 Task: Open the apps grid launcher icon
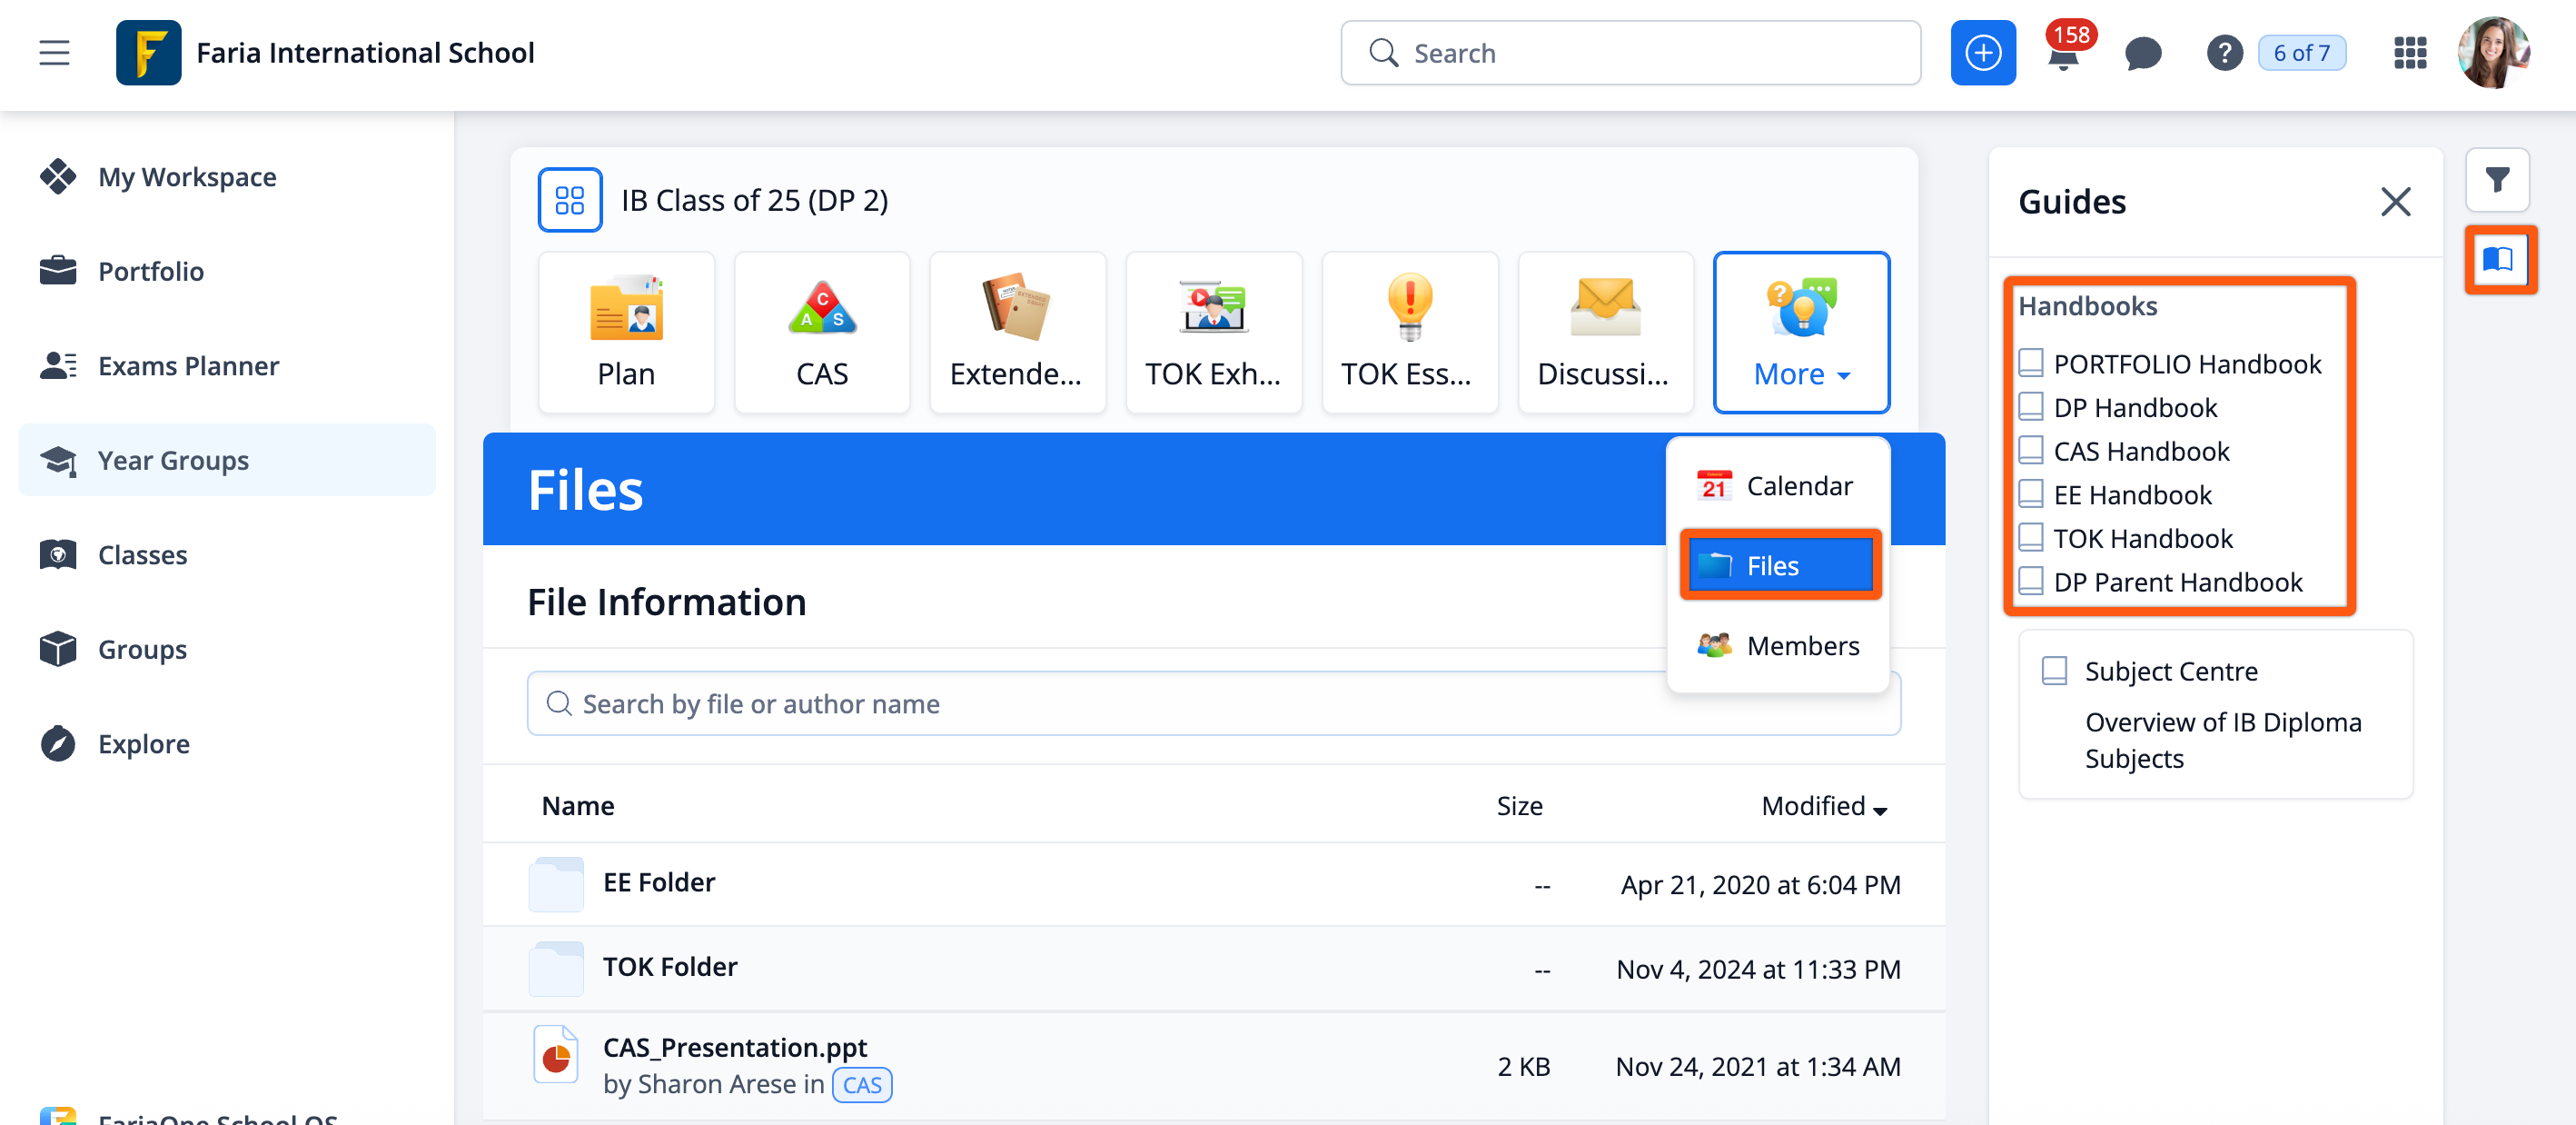[2409, 52]
